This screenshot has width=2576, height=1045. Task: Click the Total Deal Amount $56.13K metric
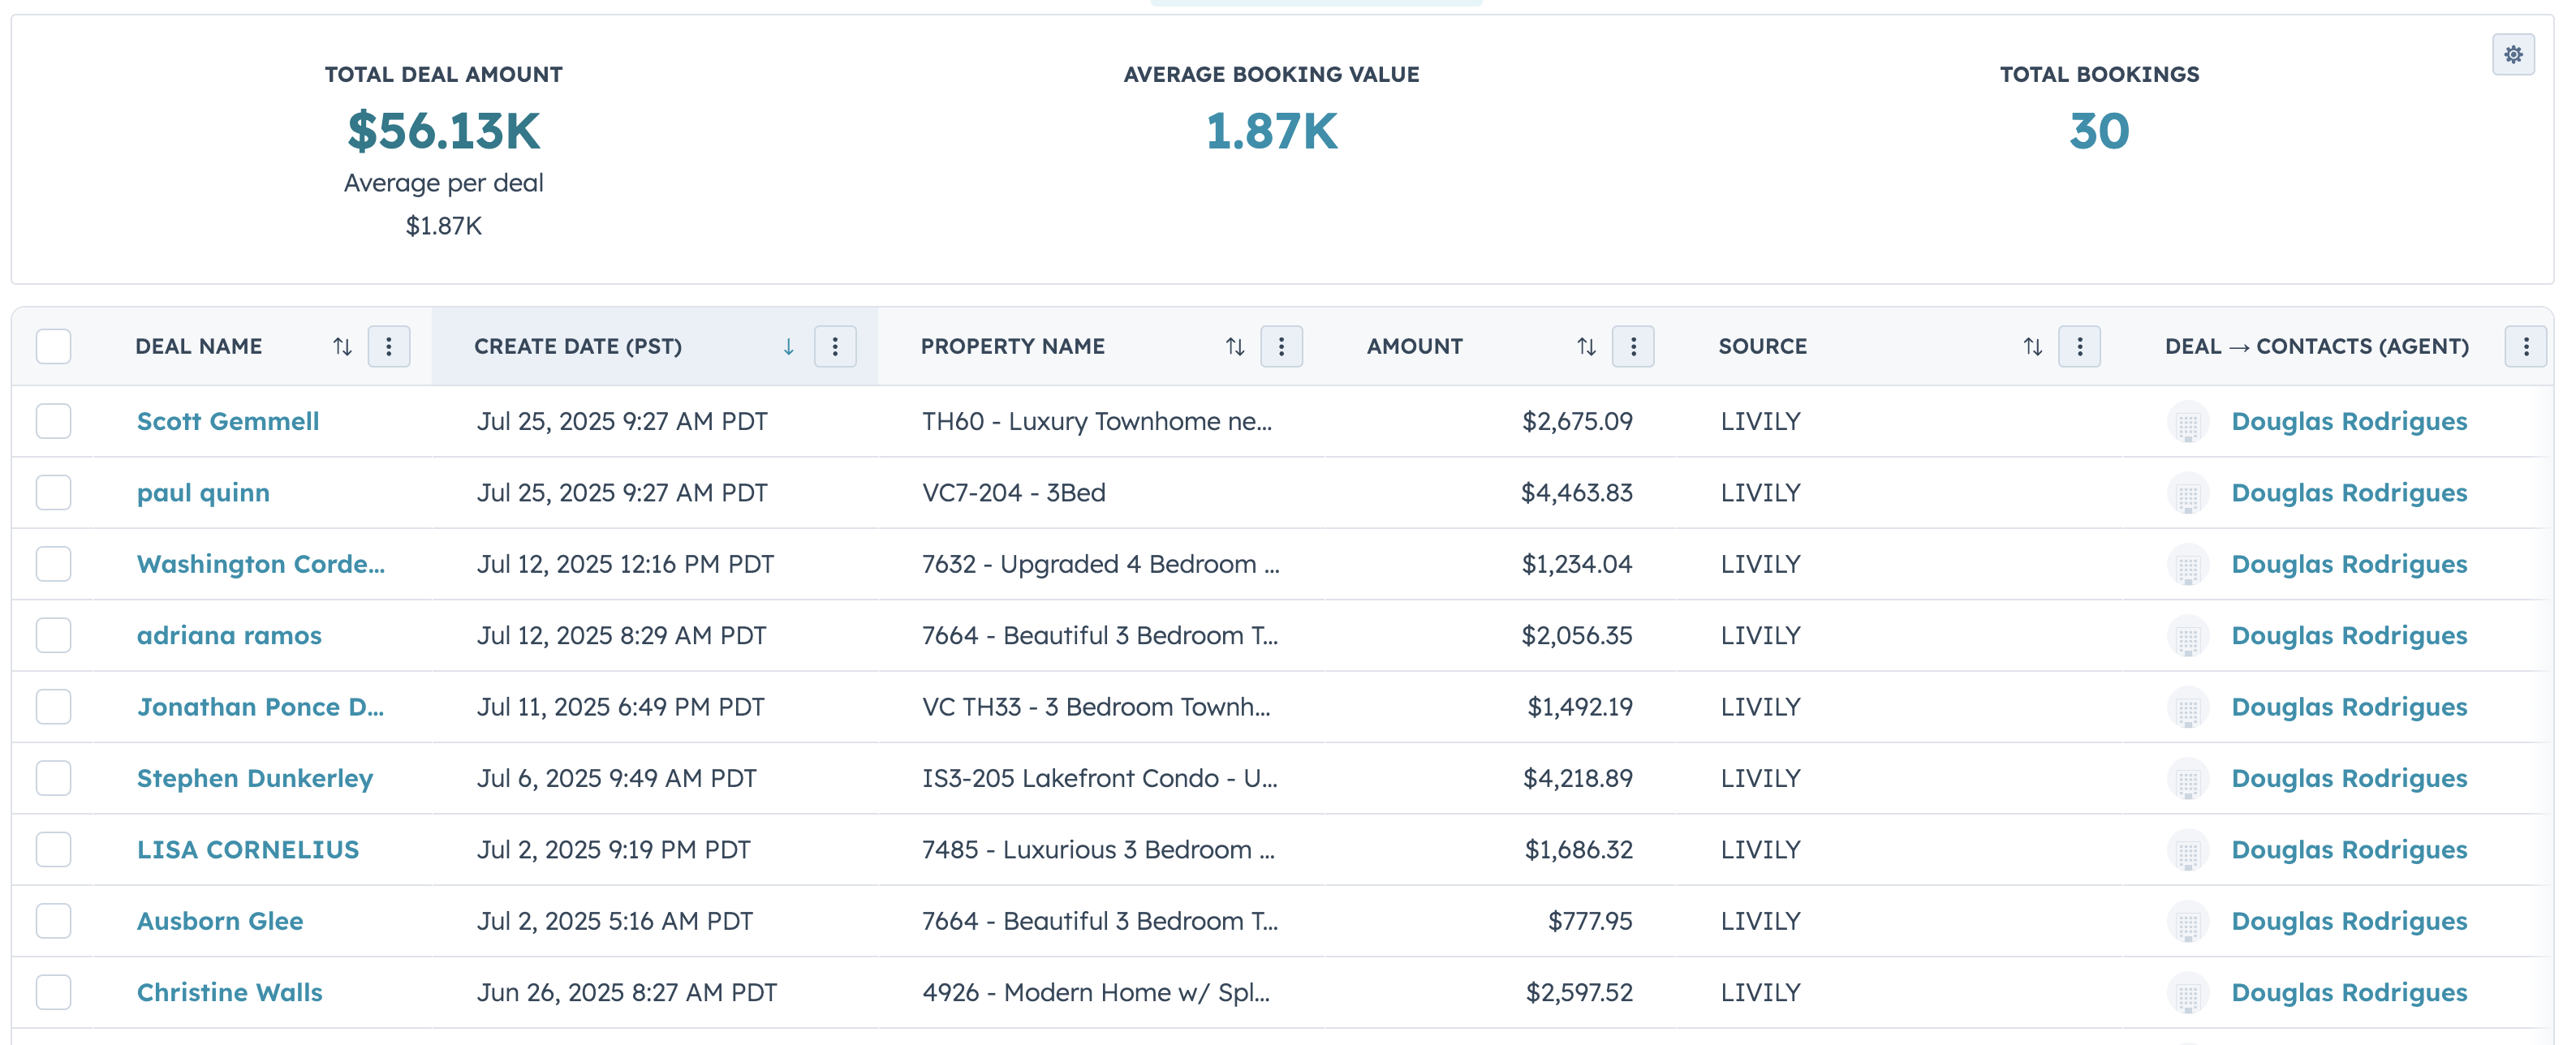(x=443, y=131)
